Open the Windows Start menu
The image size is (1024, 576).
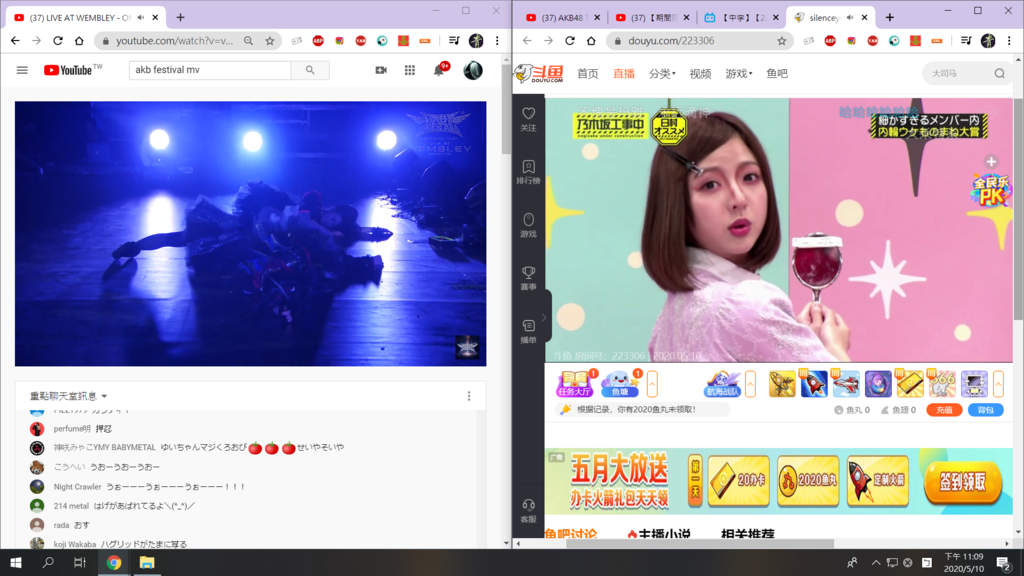16,562
